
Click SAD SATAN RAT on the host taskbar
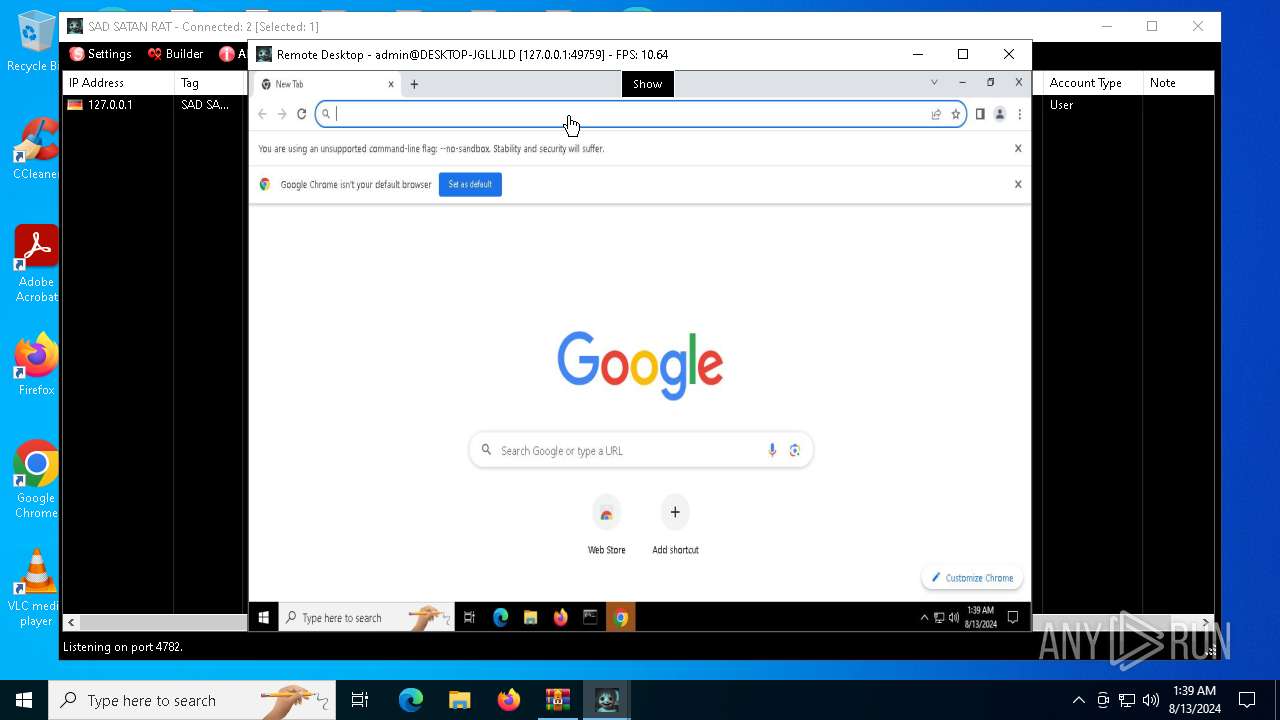click(x=607, y=700)
